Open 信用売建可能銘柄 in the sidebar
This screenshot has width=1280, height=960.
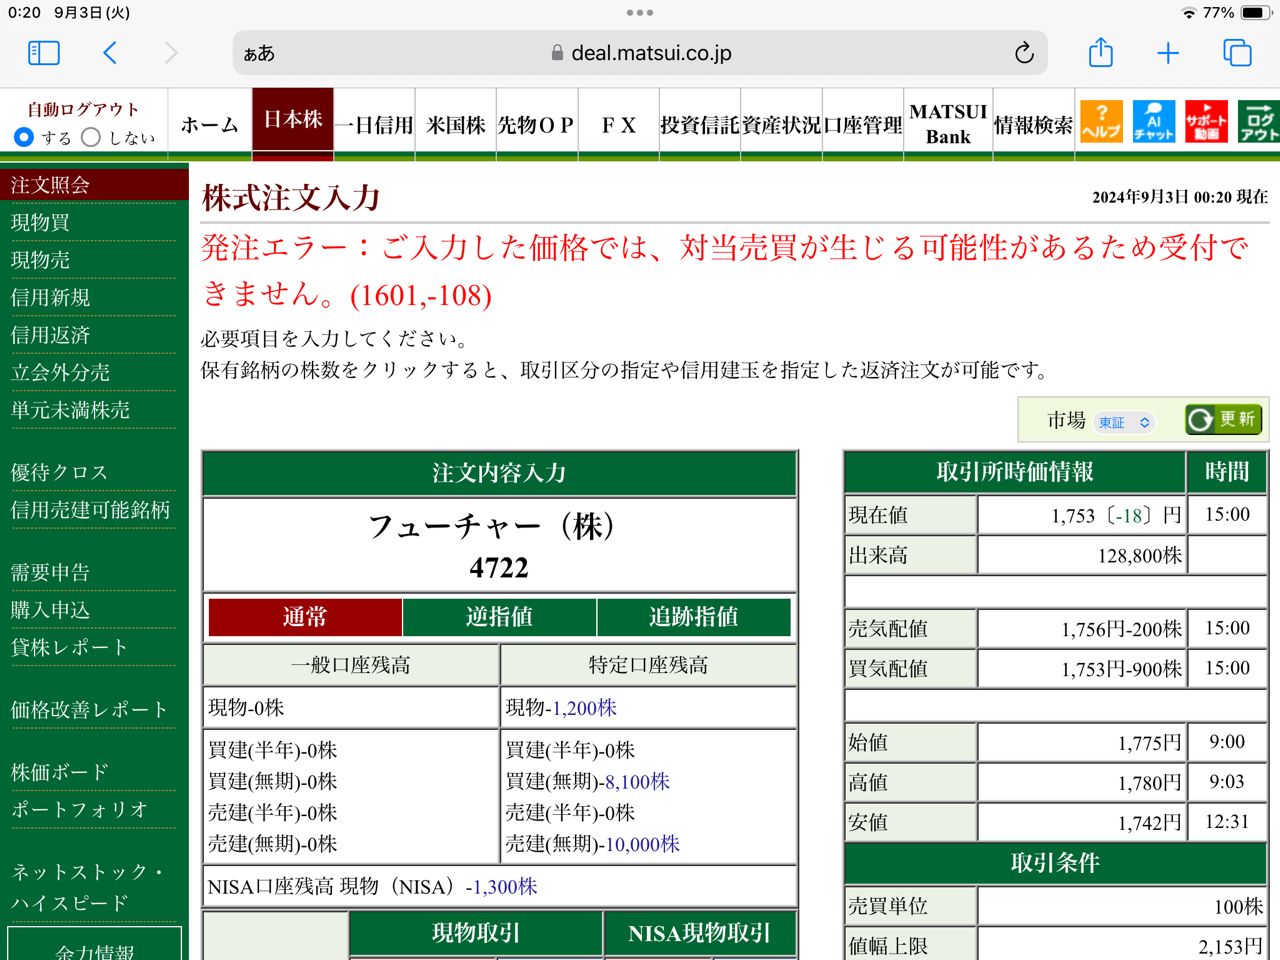(x=92, y=510)
